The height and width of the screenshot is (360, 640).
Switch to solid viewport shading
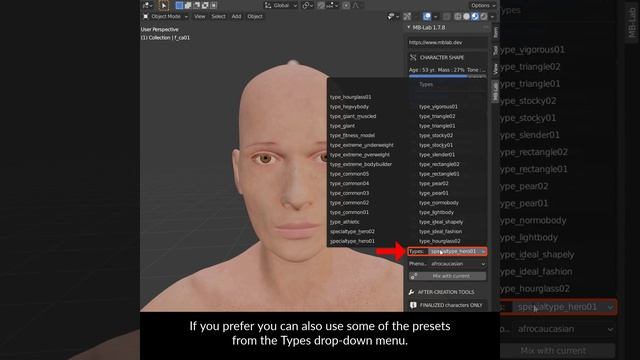click(467, 16)
